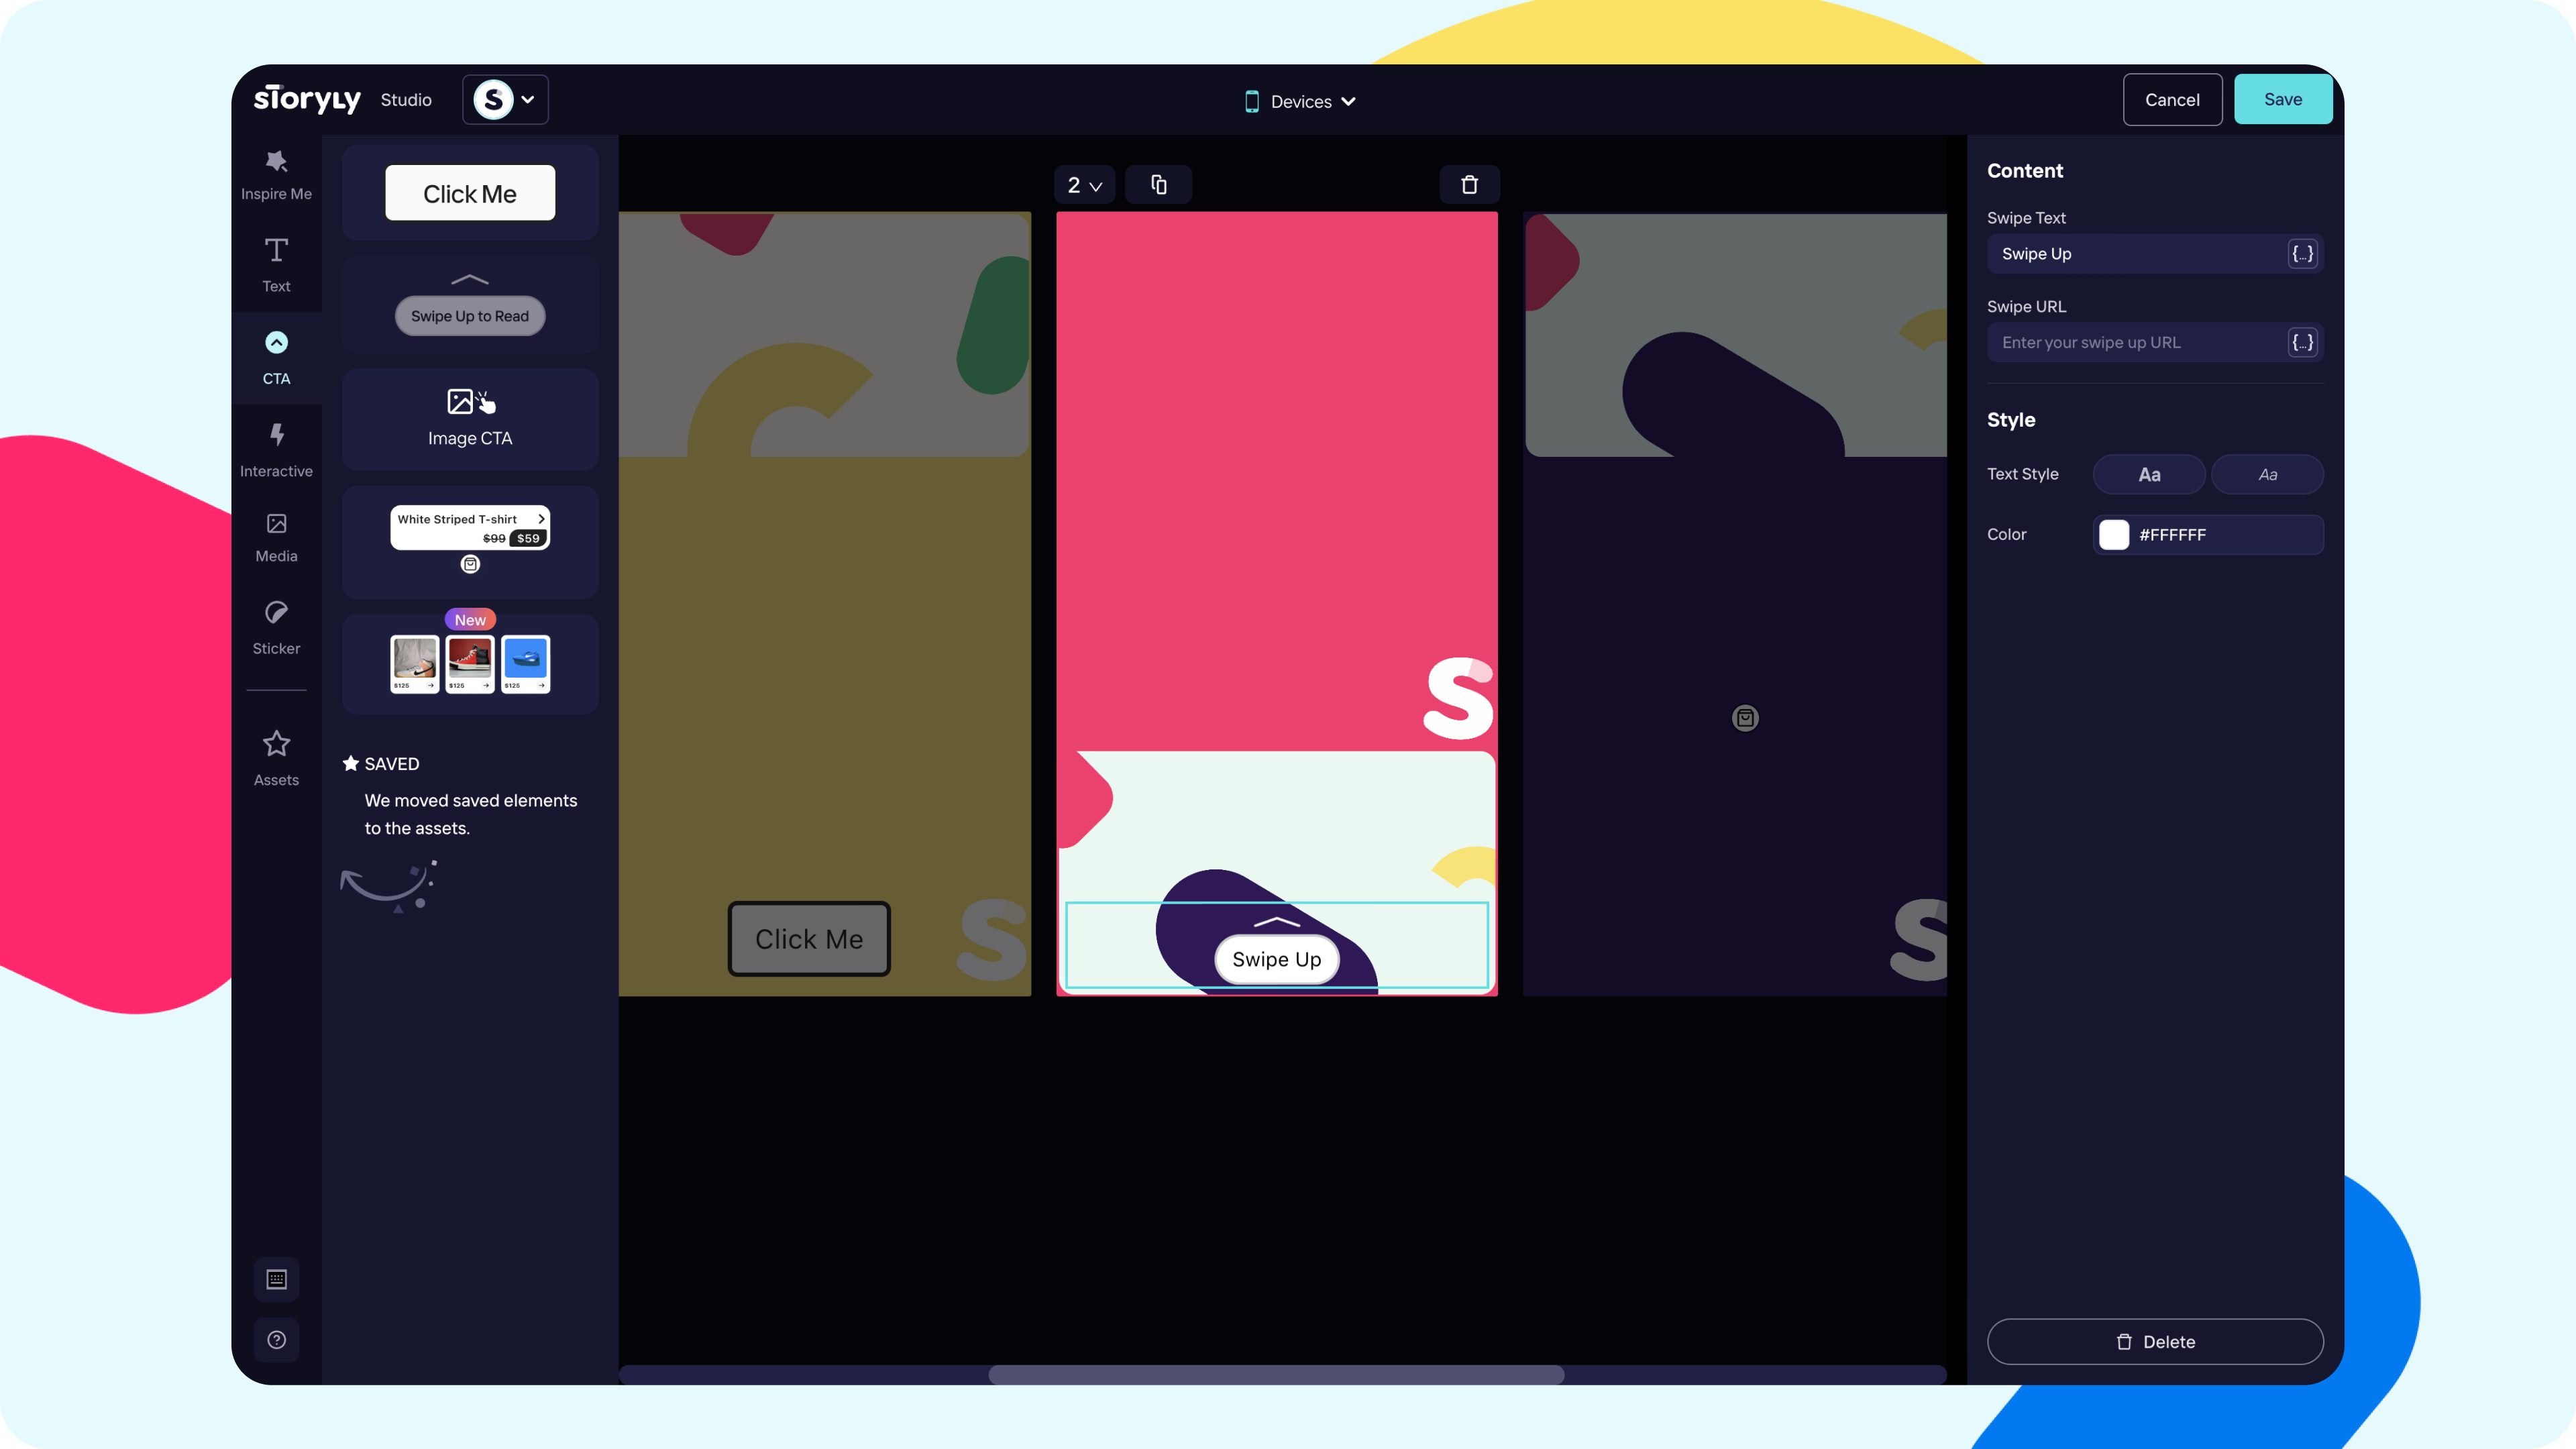Expand the Devices dropdown
Viewport: 2576px width, 1449px height.
tap(1300, 101)
